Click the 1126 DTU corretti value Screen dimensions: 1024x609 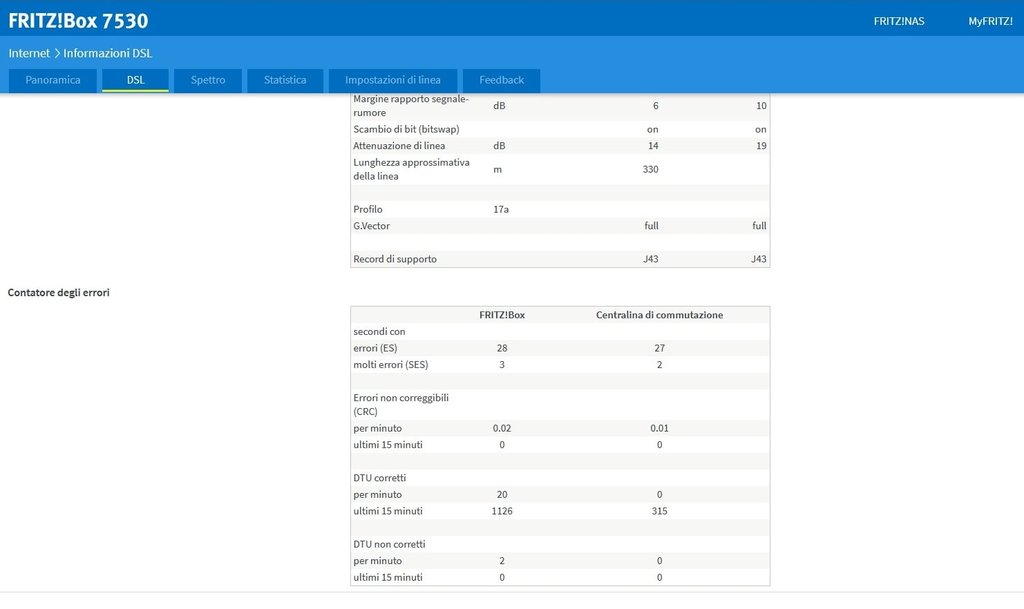tap(502, 511)
